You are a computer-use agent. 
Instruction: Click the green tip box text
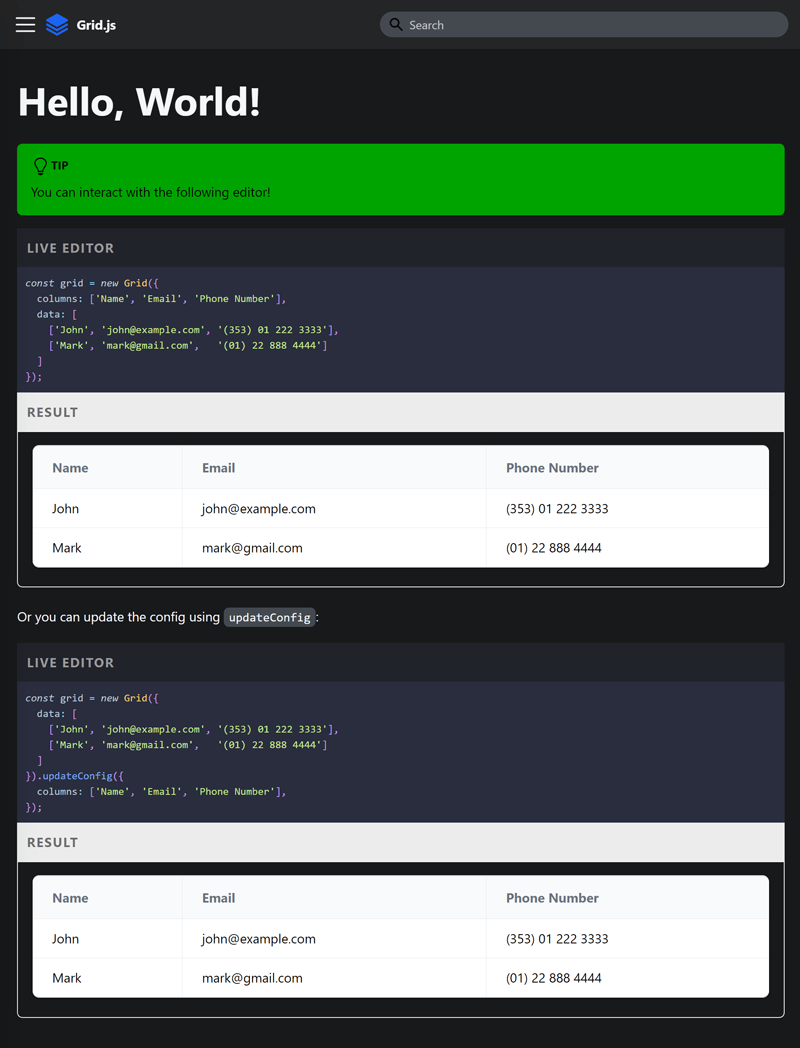click(150, 192)
